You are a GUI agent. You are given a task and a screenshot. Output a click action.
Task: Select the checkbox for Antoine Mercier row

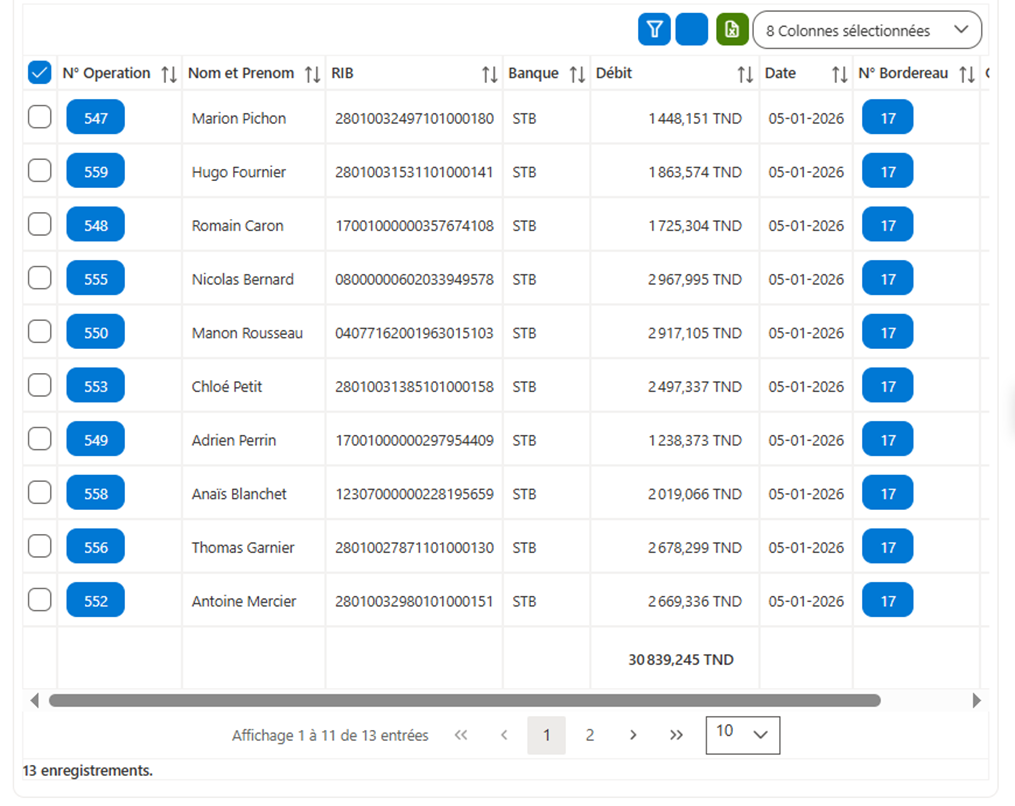pos(39,599)
